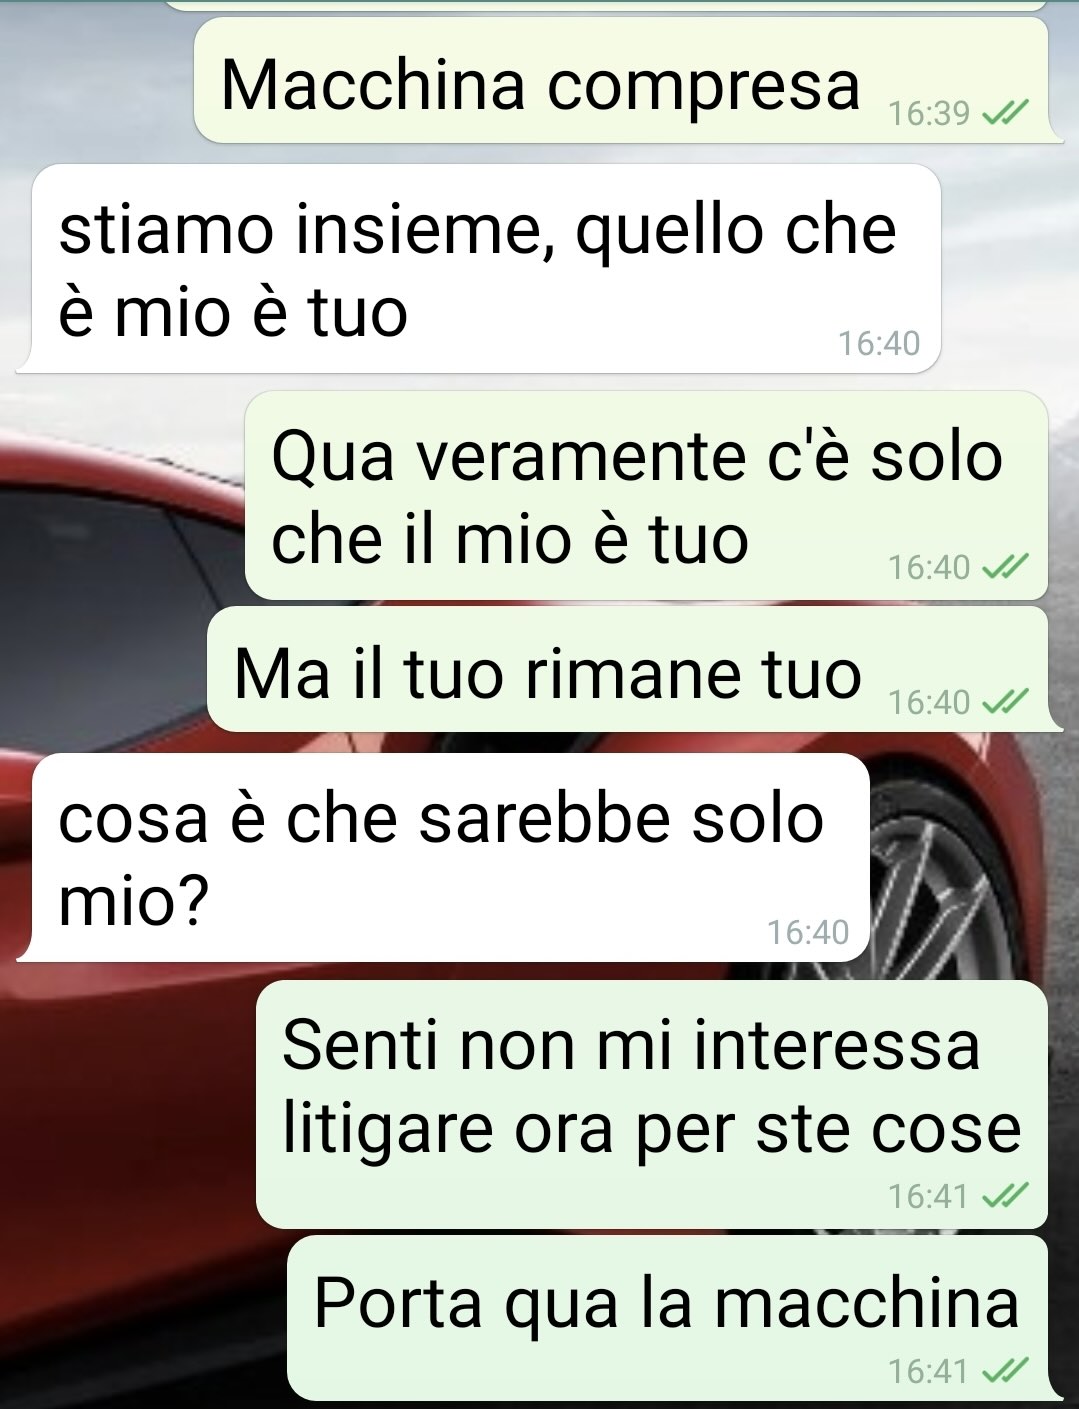
Task: Click the double check beside 'litigare ora per ste cose'
Action: [1004, 1195]
